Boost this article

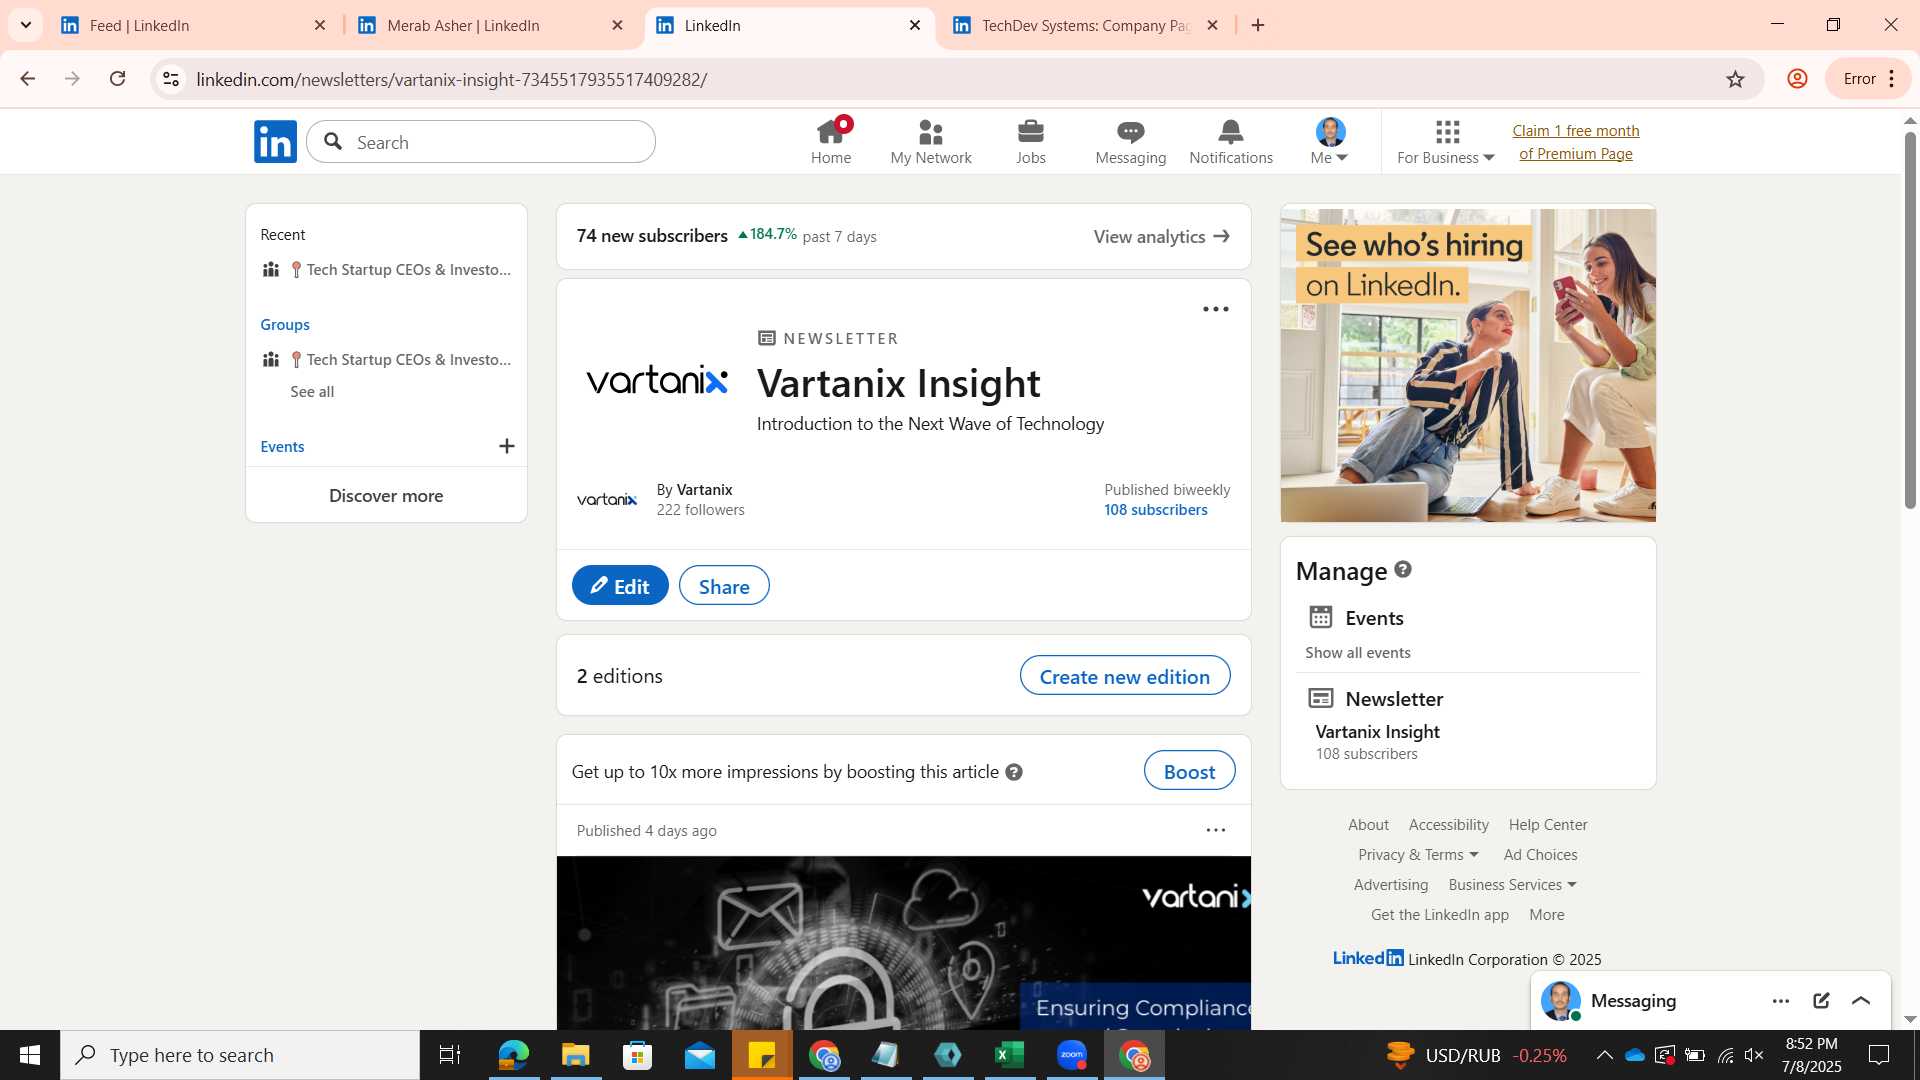tap(1190, 771)
